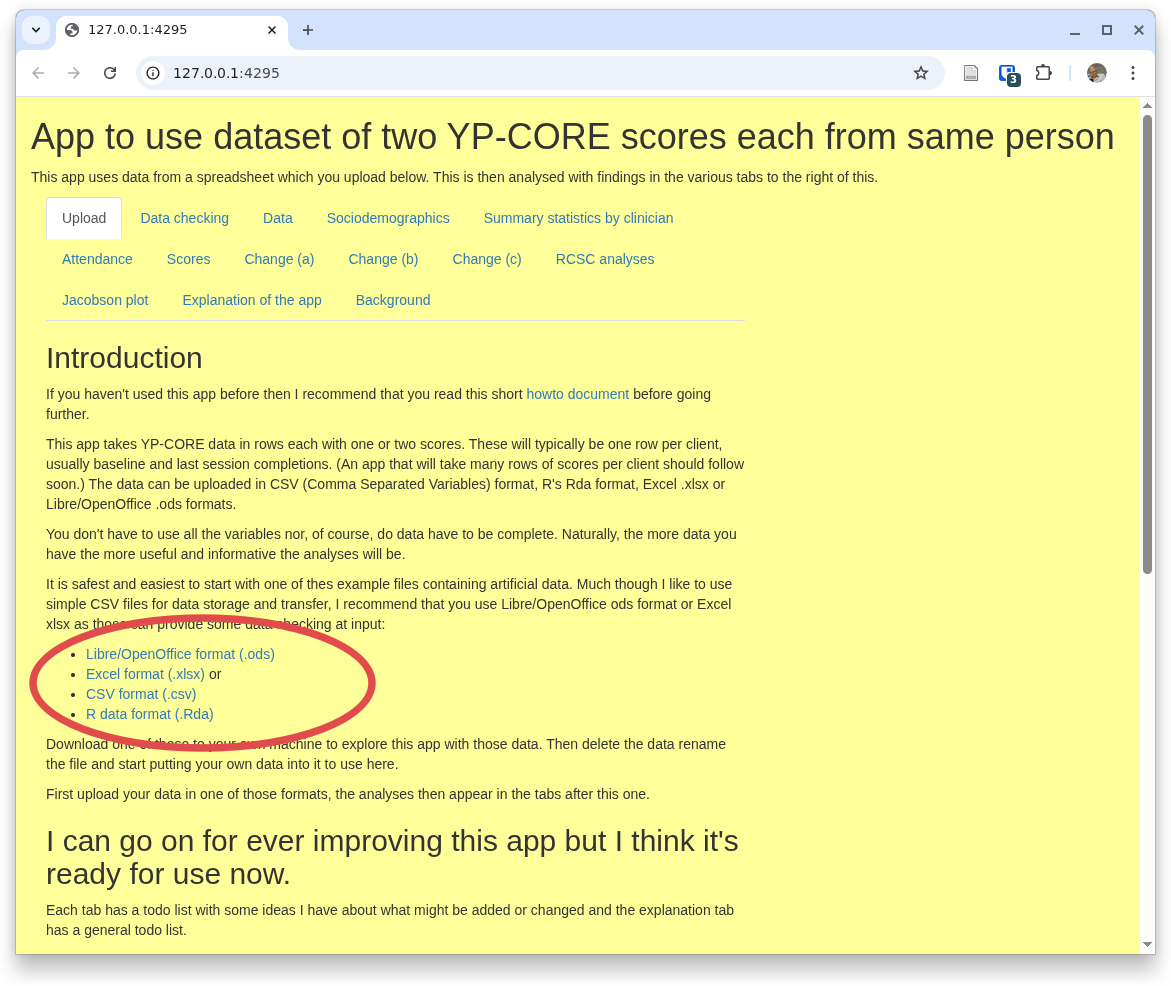Switch to the Data checking tab
The width and height of the screenshot is (1171, 986).
(184, 218)
